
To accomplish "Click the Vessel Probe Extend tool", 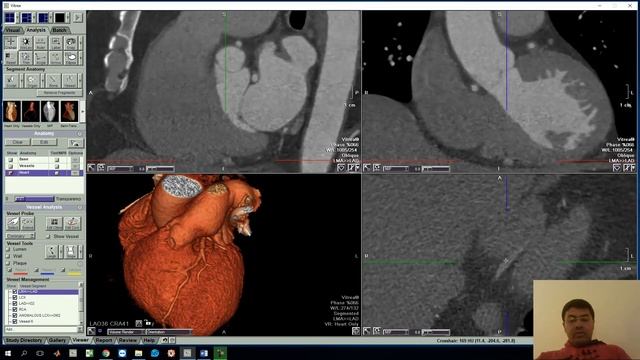I will pos(28,223).
